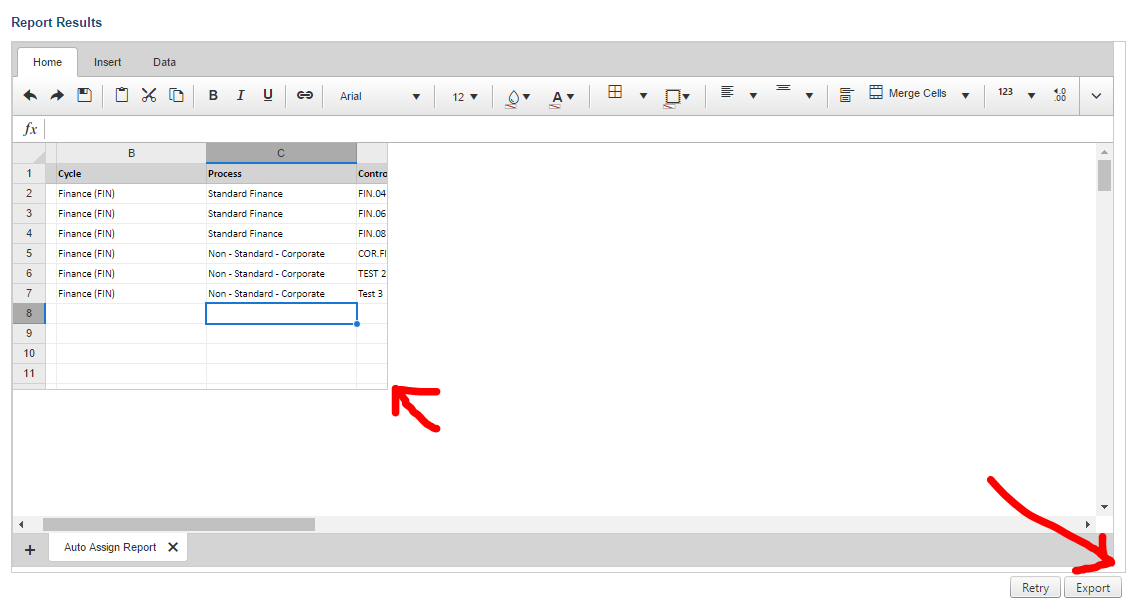The height and width of the screenshot is (616, 1137).
Task: Expand the toolbar overflow chevron
Action: coord(1096,96)
